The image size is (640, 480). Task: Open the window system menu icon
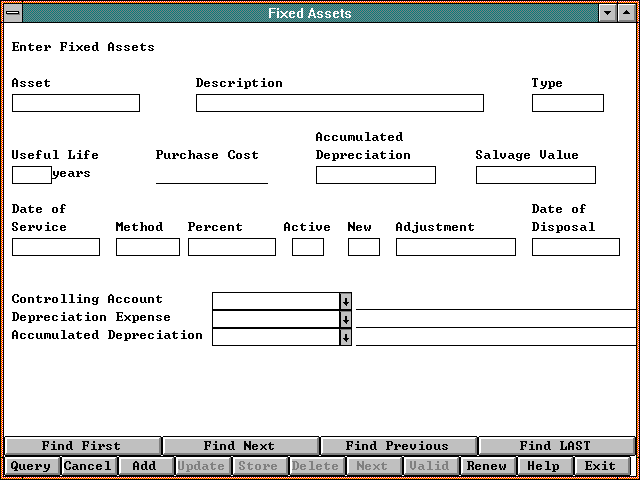13,13
